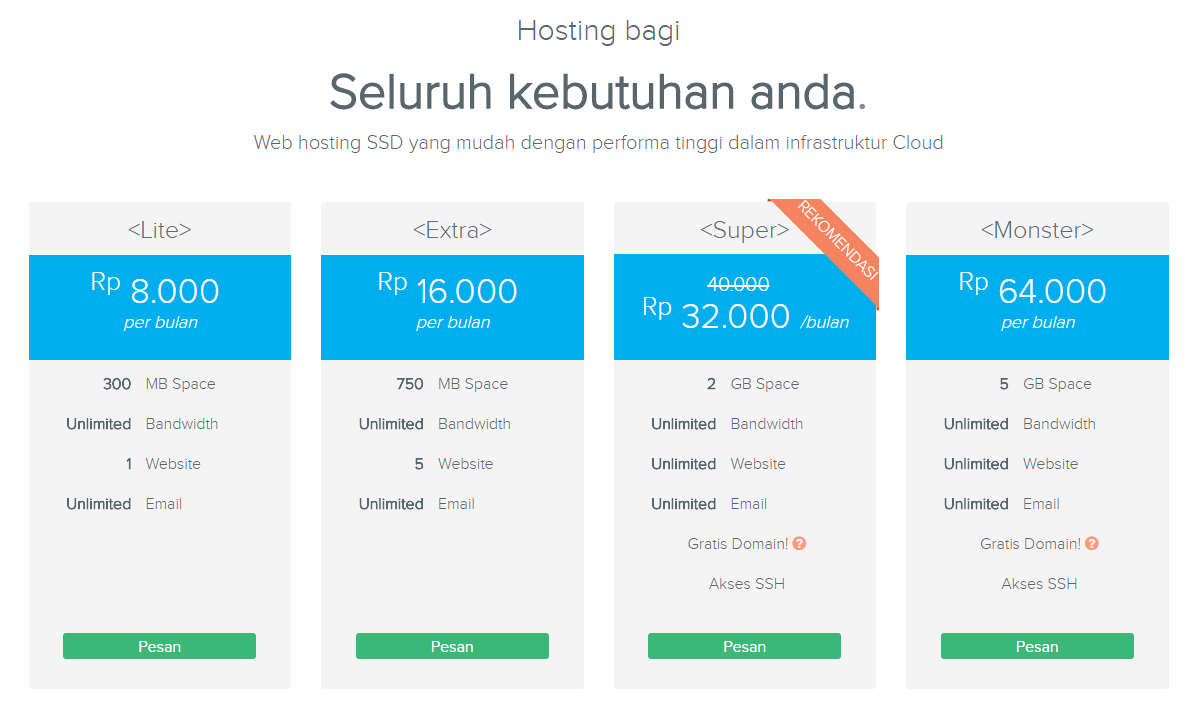Click Akses SSH on the Monster plan

click(x=1039, y=583)
